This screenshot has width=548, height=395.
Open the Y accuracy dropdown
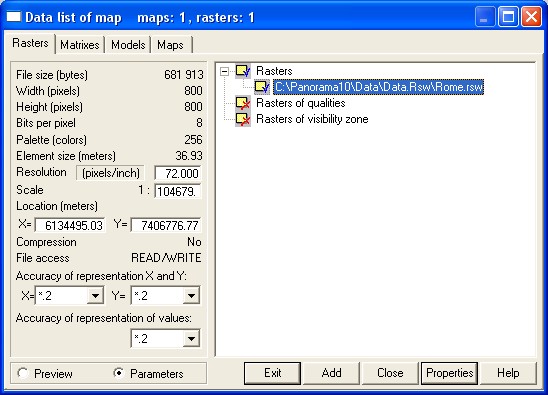pyautogui.click(x=191, y=296)
